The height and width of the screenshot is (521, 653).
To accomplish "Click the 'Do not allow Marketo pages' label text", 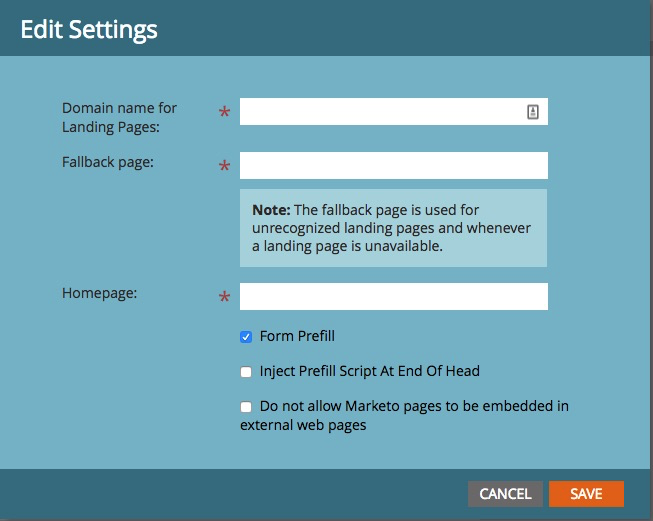I will [413, 407].
